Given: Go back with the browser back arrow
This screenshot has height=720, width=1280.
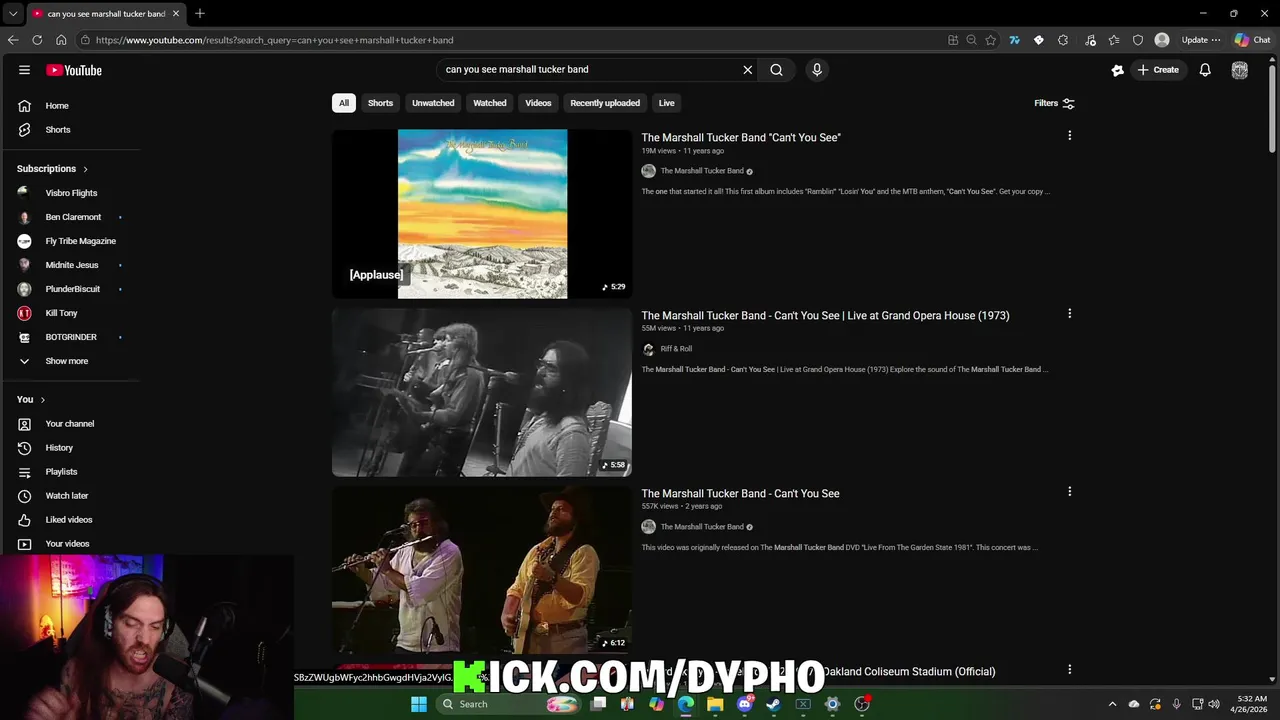Looking at the screenshot, I should click(13, 40).
